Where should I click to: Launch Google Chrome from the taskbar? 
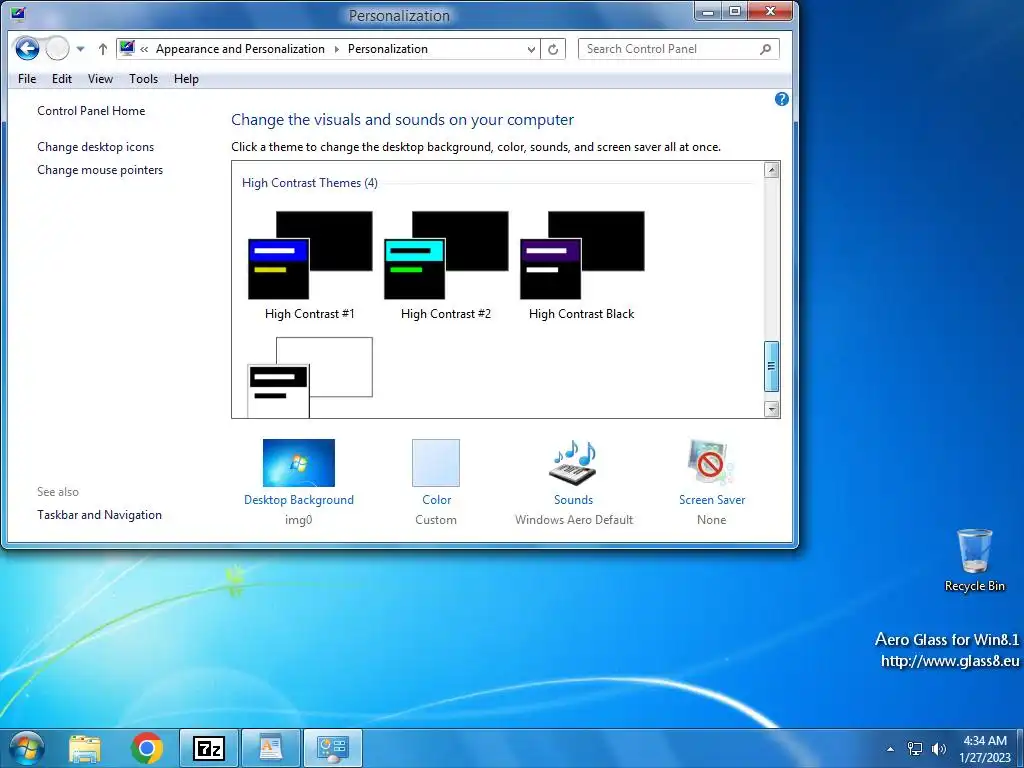(147, 748)
